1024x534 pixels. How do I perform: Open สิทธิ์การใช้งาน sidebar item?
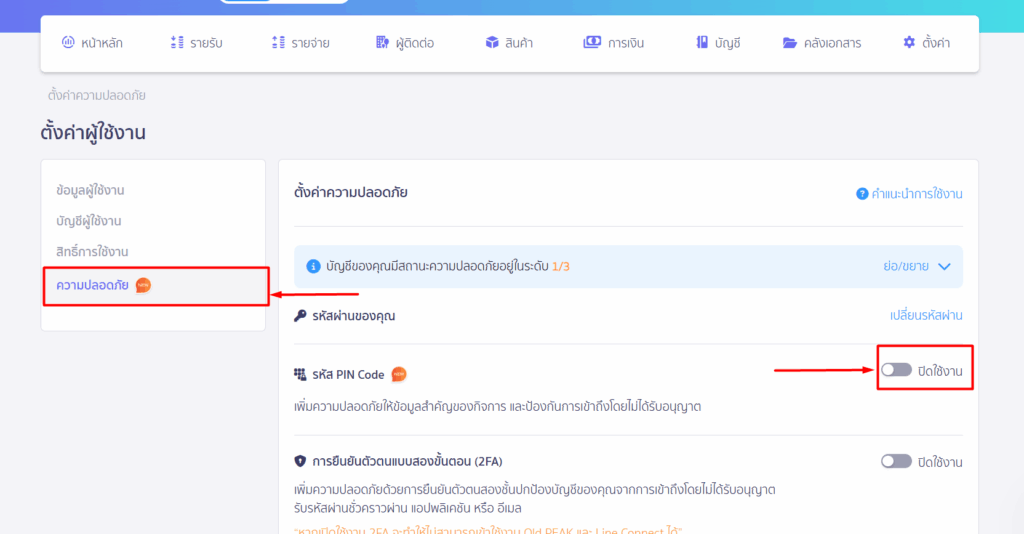93,252
